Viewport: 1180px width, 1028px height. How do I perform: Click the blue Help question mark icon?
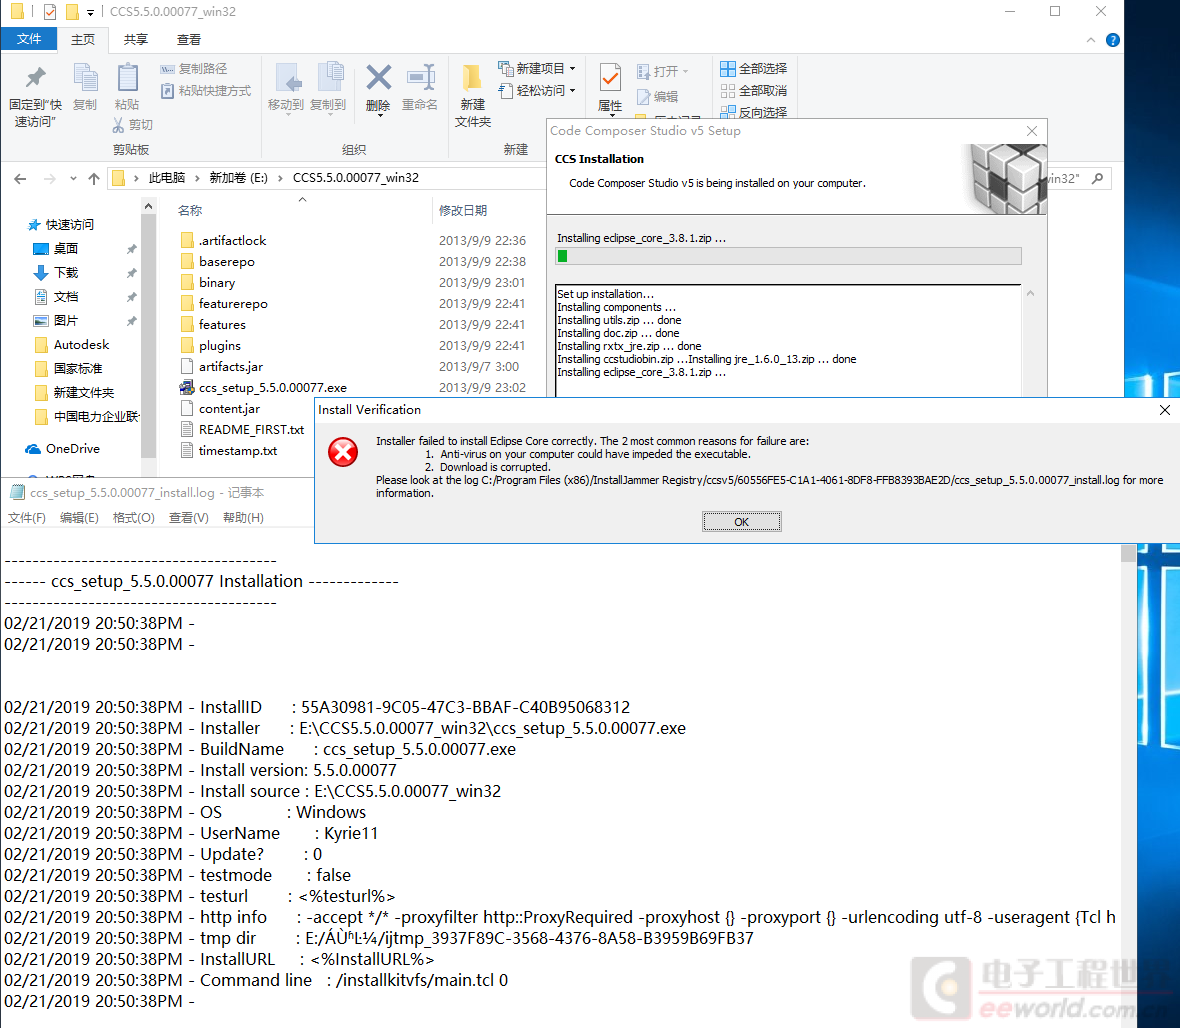pyautogui.click(x=1112, y=40)
